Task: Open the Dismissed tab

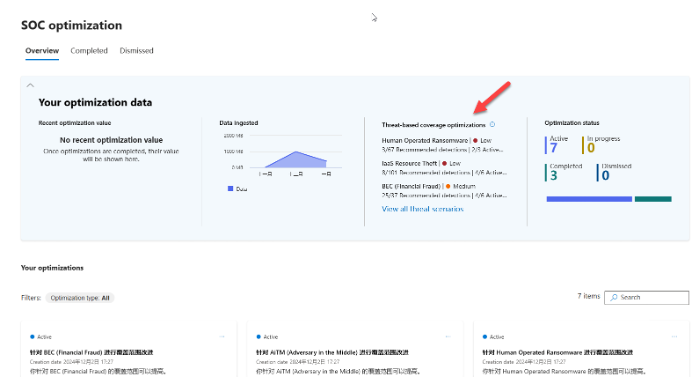Action: 137,51
